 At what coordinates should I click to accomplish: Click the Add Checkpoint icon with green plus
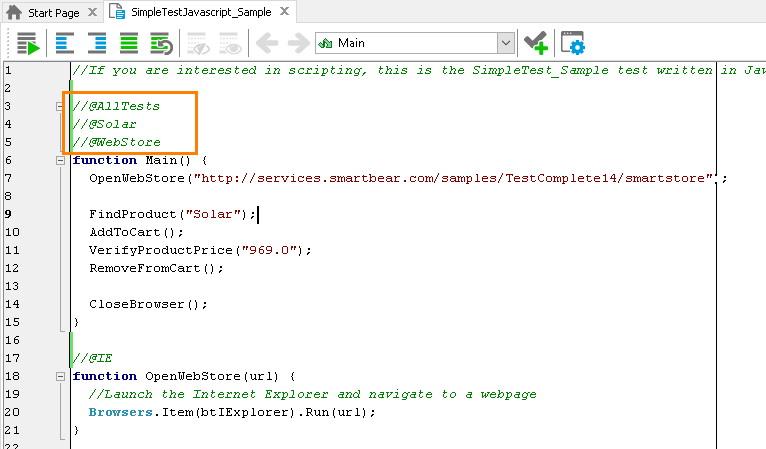pyautogui.click(x=535, y=43)
